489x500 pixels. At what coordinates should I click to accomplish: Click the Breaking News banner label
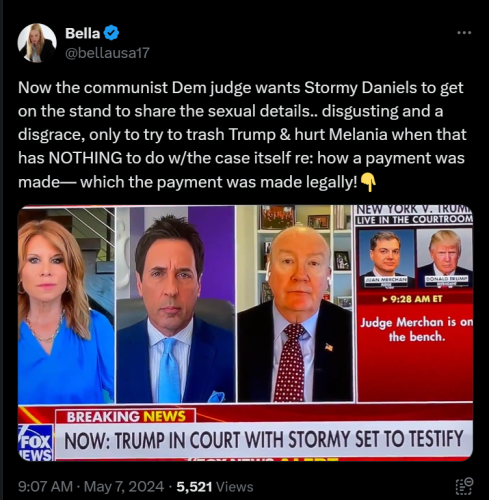126,416
